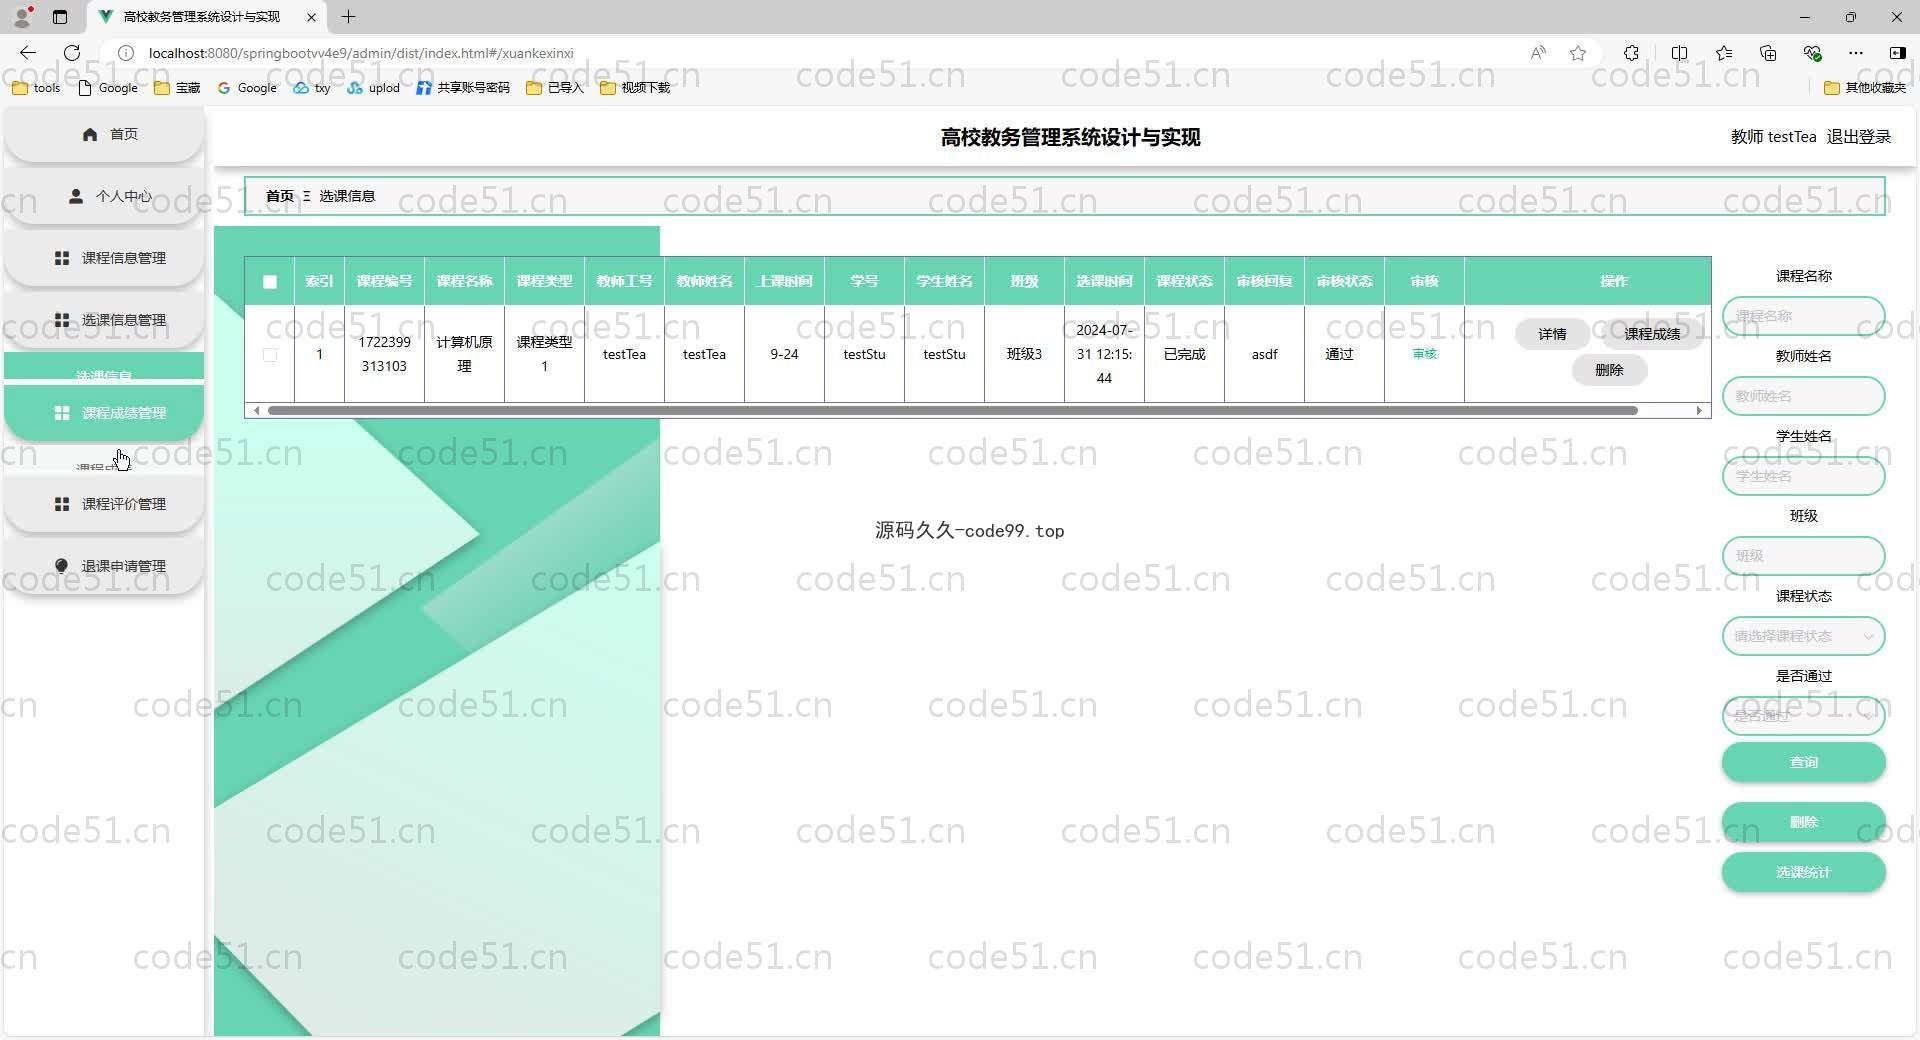Image resolution: width=1920 pixels, height=1040 pixels.
Task: Click the table horizontal scrollbar thumb
Action: click(x=952, y=410)
